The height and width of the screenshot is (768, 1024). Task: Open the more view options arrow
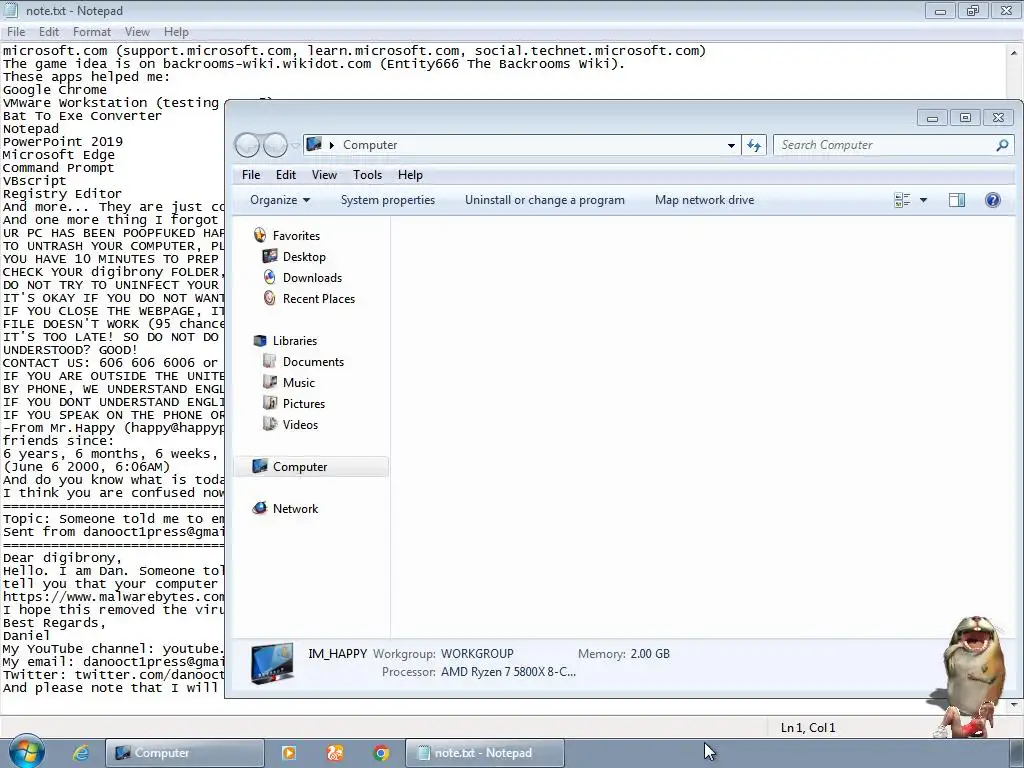923,200
